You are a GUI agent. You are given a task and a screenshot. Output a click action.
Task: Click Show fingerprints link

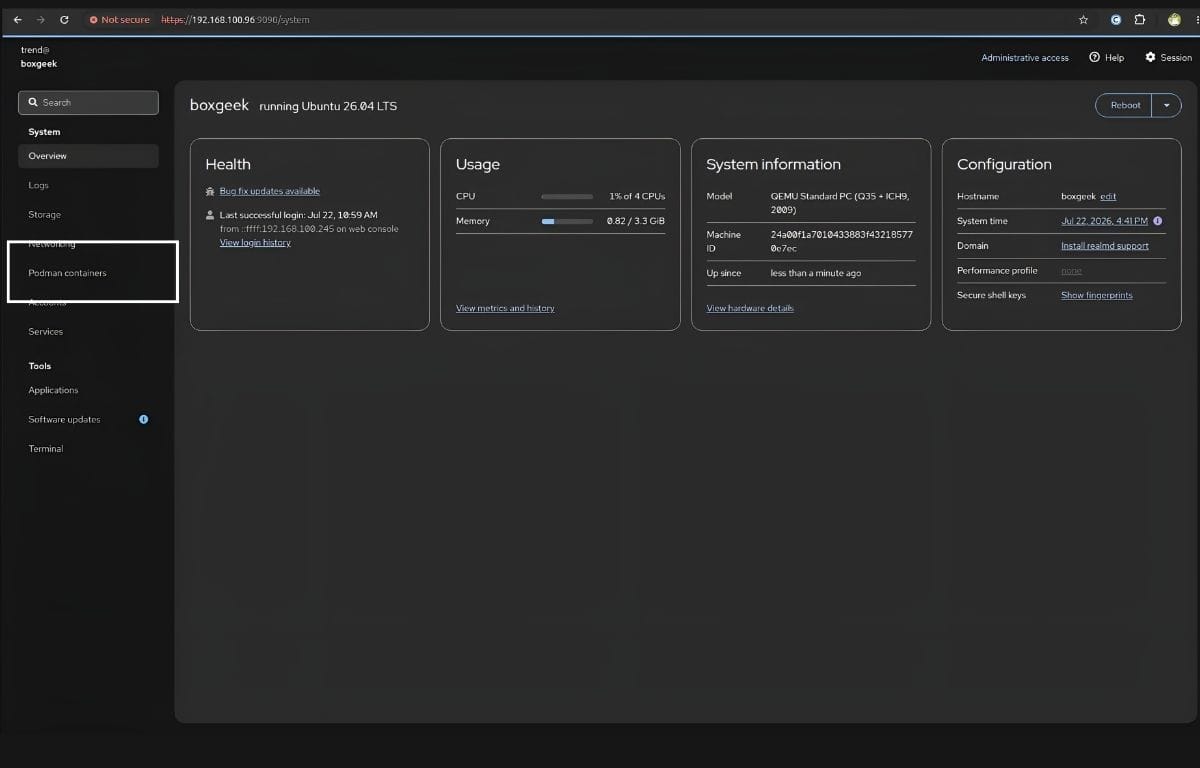pyautogui.click(x=1097, y=295)
